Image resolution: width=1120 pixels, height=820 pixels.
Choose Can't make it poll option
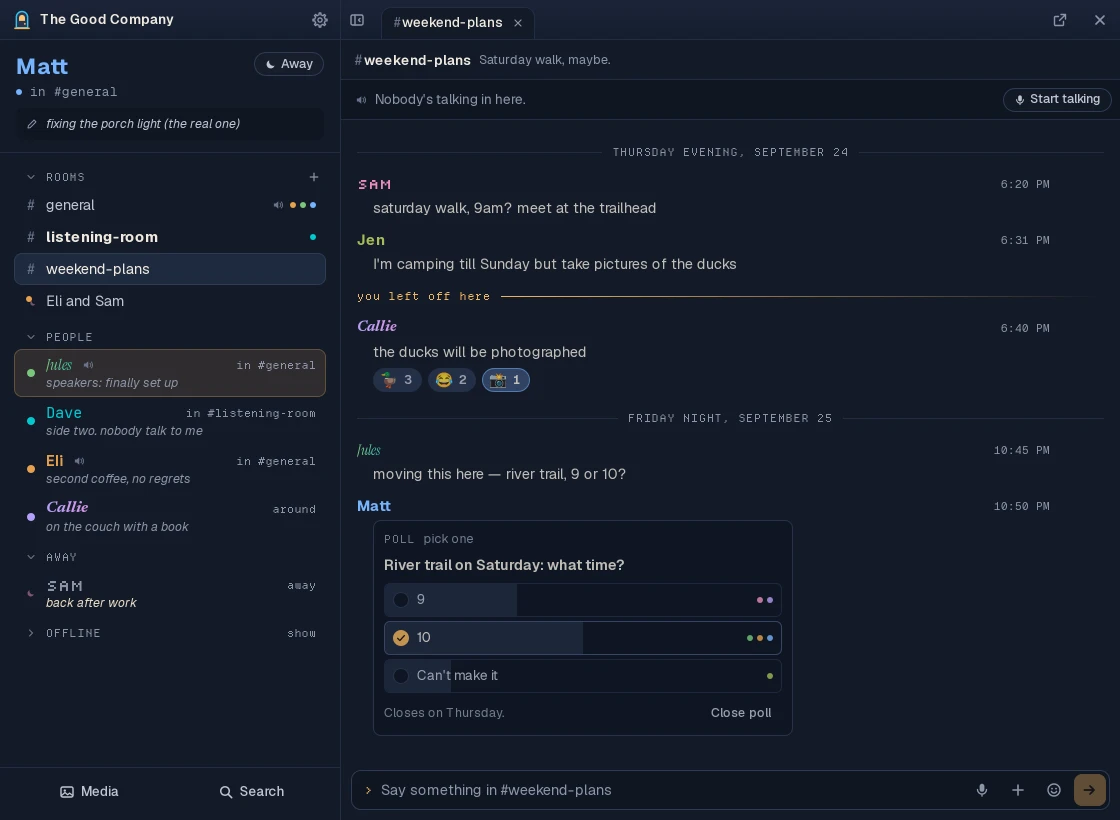coord(582,676)
